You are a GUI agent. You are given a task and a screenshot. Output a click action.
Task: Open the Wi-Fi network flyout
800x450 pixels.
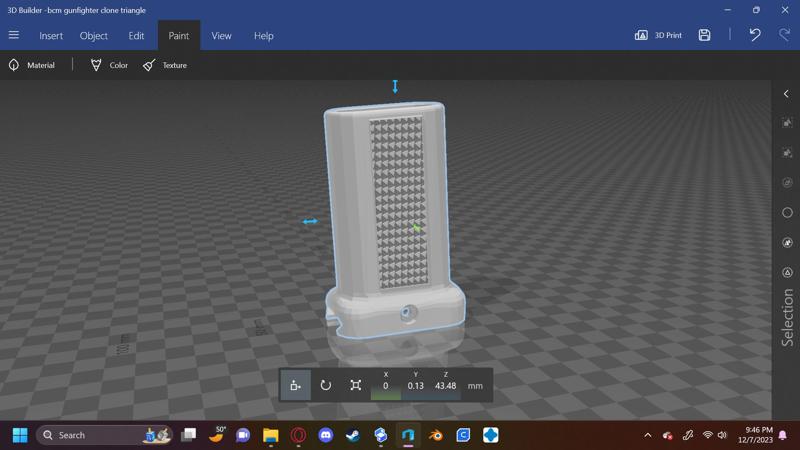(x=708, y=435)
